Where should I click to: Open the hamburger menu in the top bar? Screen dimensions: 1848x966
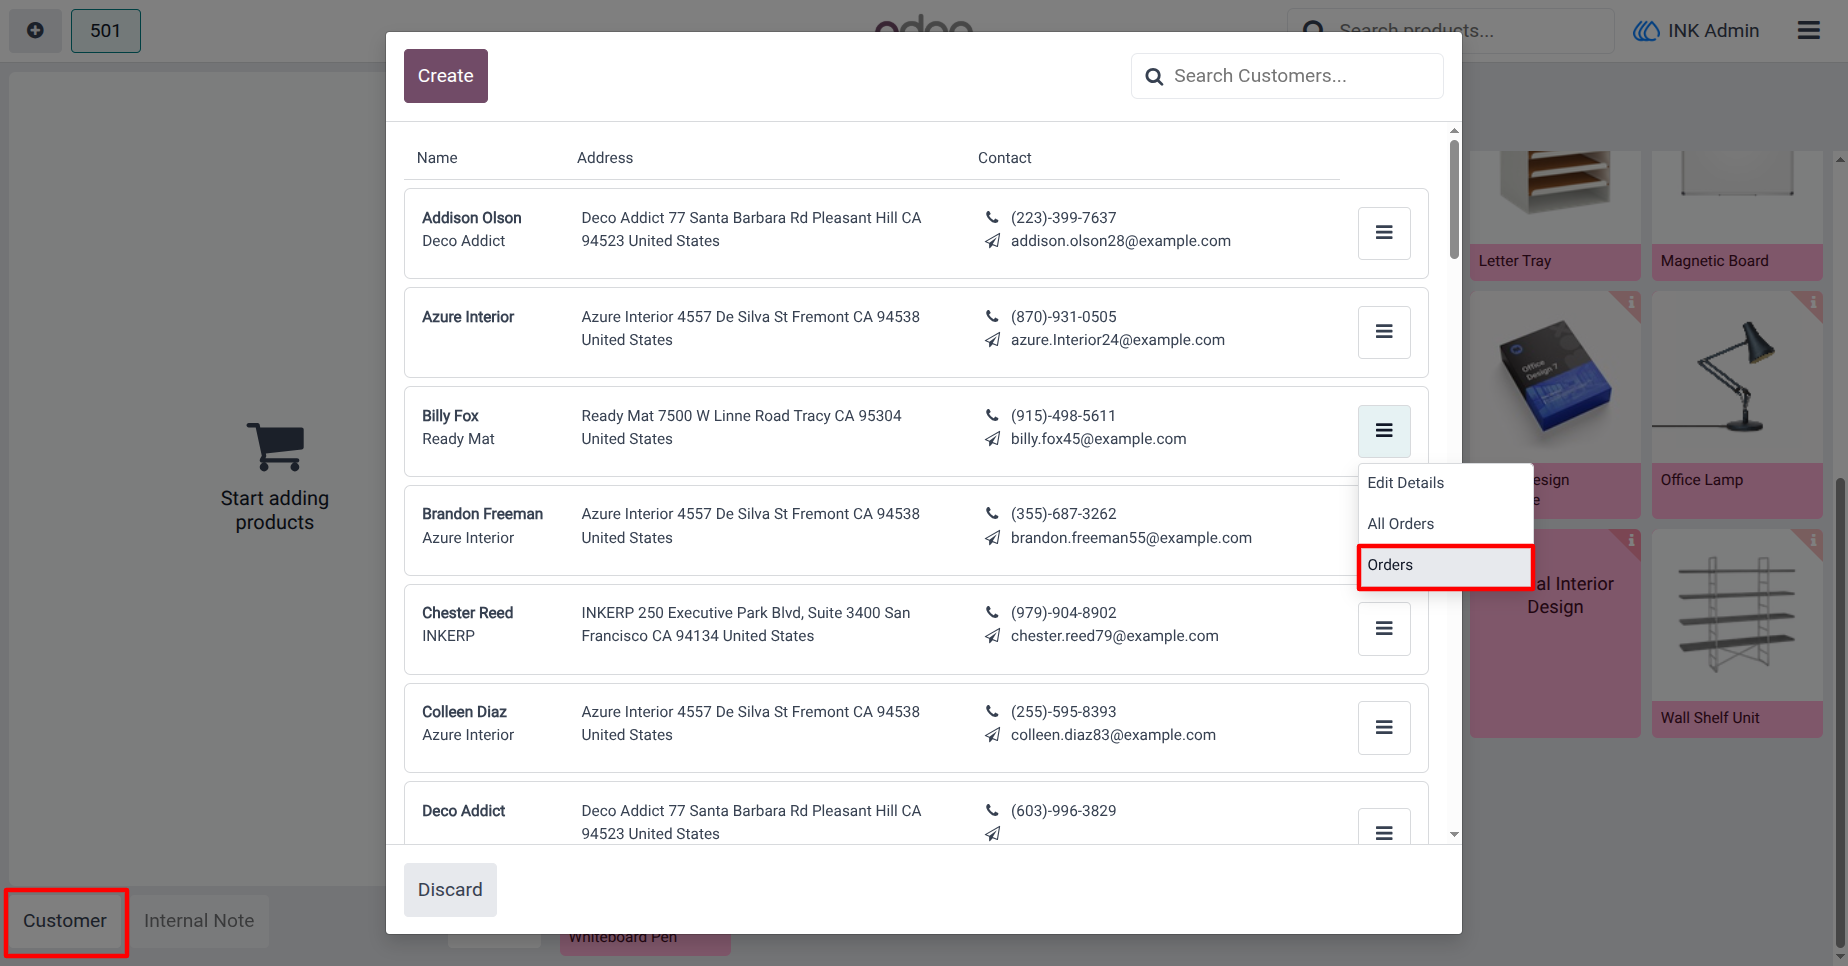coord(1809,31)
